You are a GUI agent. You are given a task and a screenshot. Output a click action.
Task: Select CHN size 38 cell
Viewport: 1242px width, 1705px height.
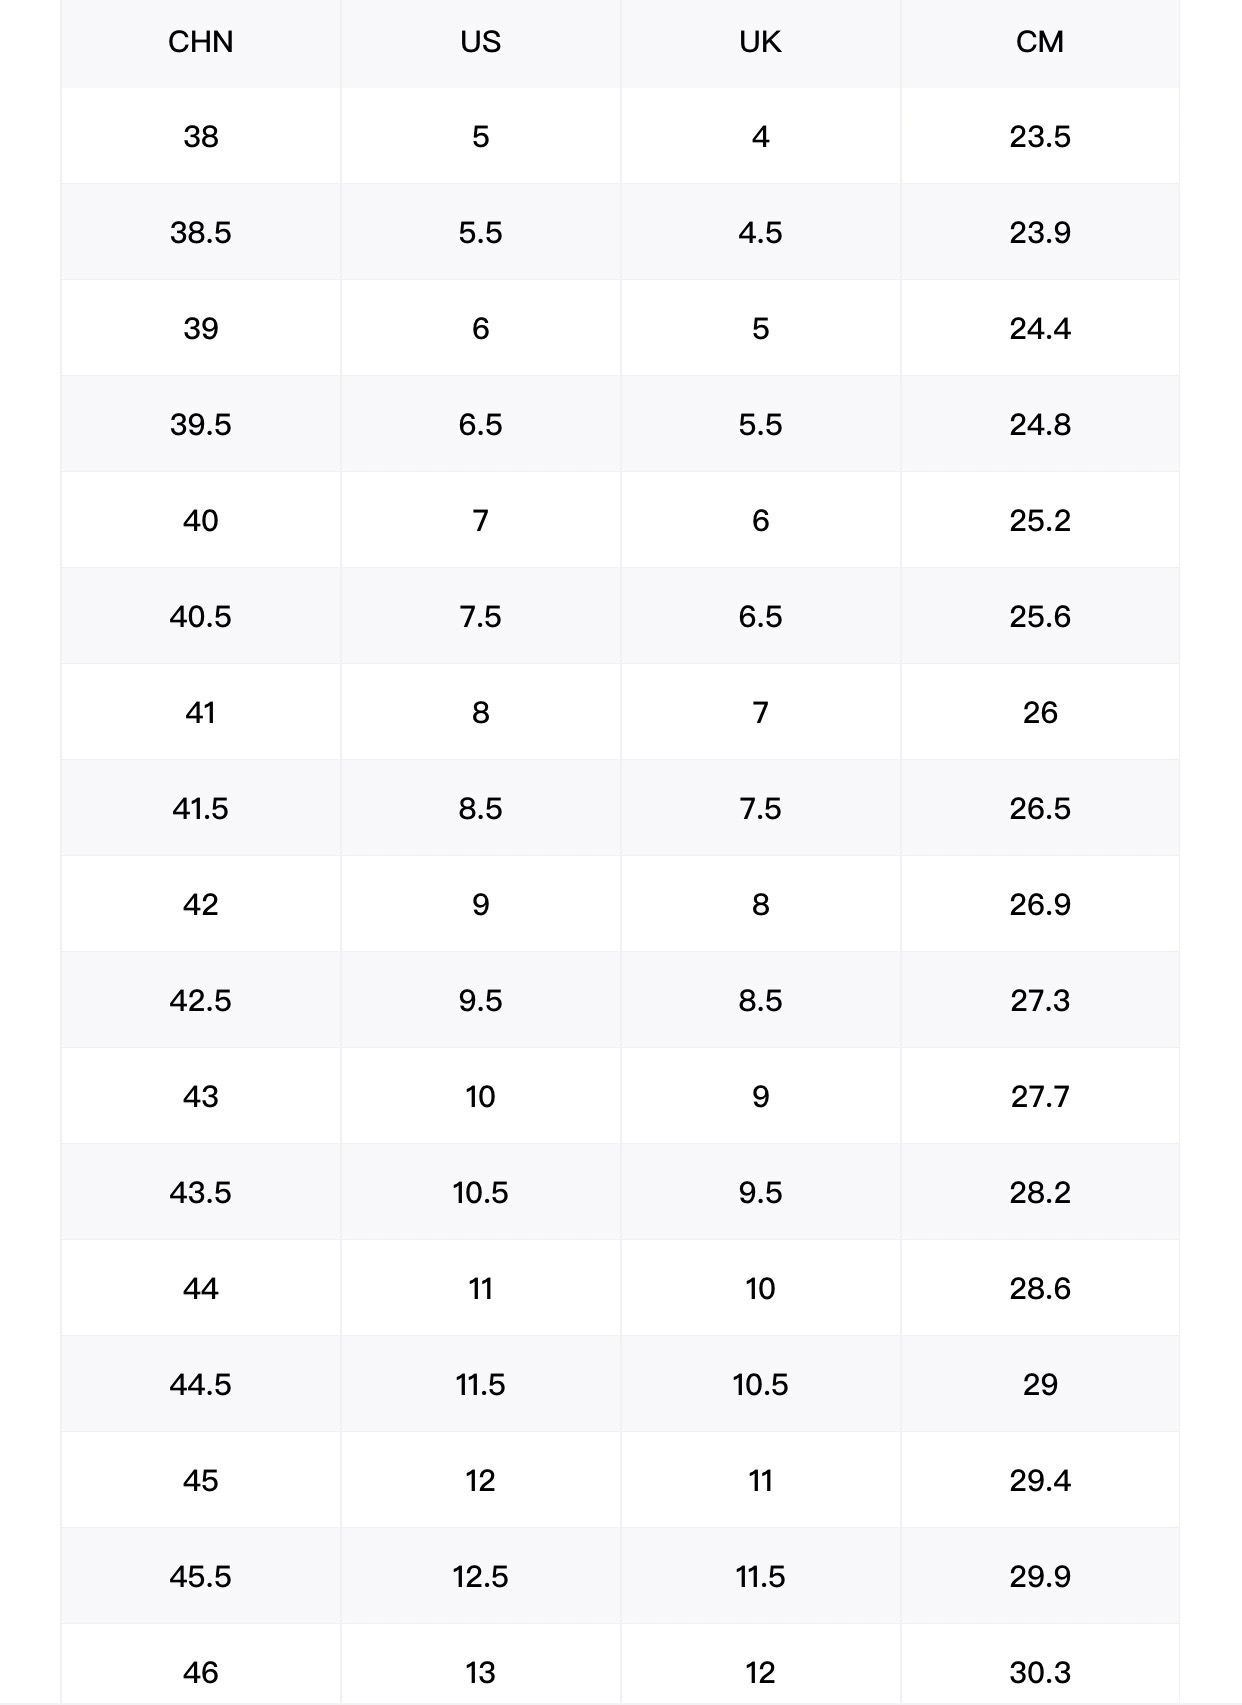[200, 136]
